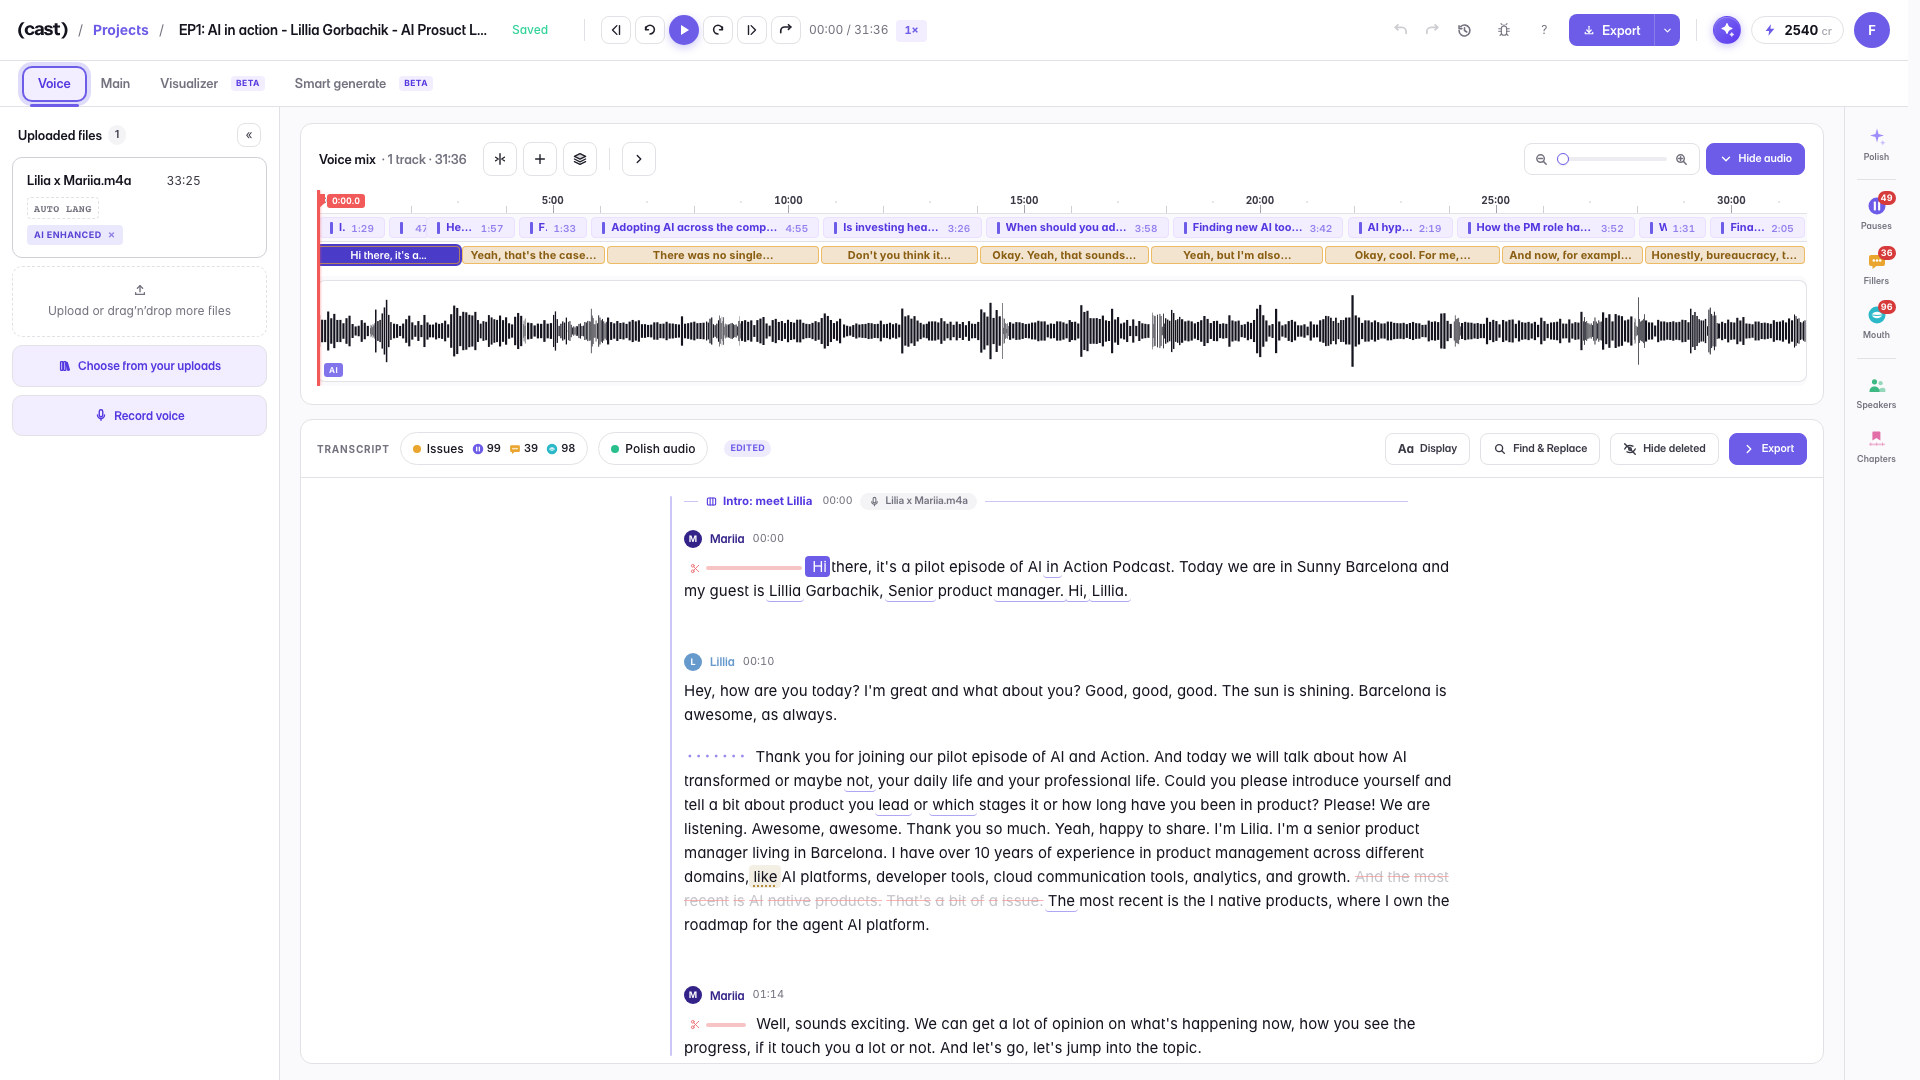The width and height of the screenshot is (1920, 1080).
Task: Open the AI assistant sparkle button
Action: point(1727,30)
